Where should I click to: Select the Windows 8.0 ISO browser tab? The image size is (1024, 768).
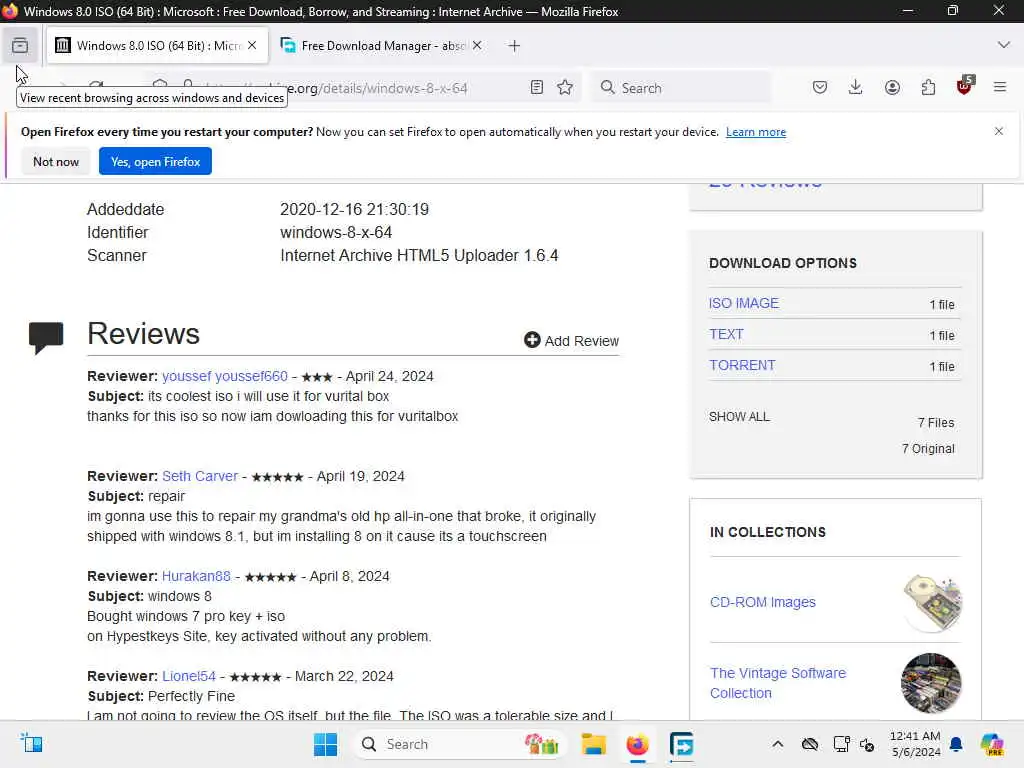point(157,45)
